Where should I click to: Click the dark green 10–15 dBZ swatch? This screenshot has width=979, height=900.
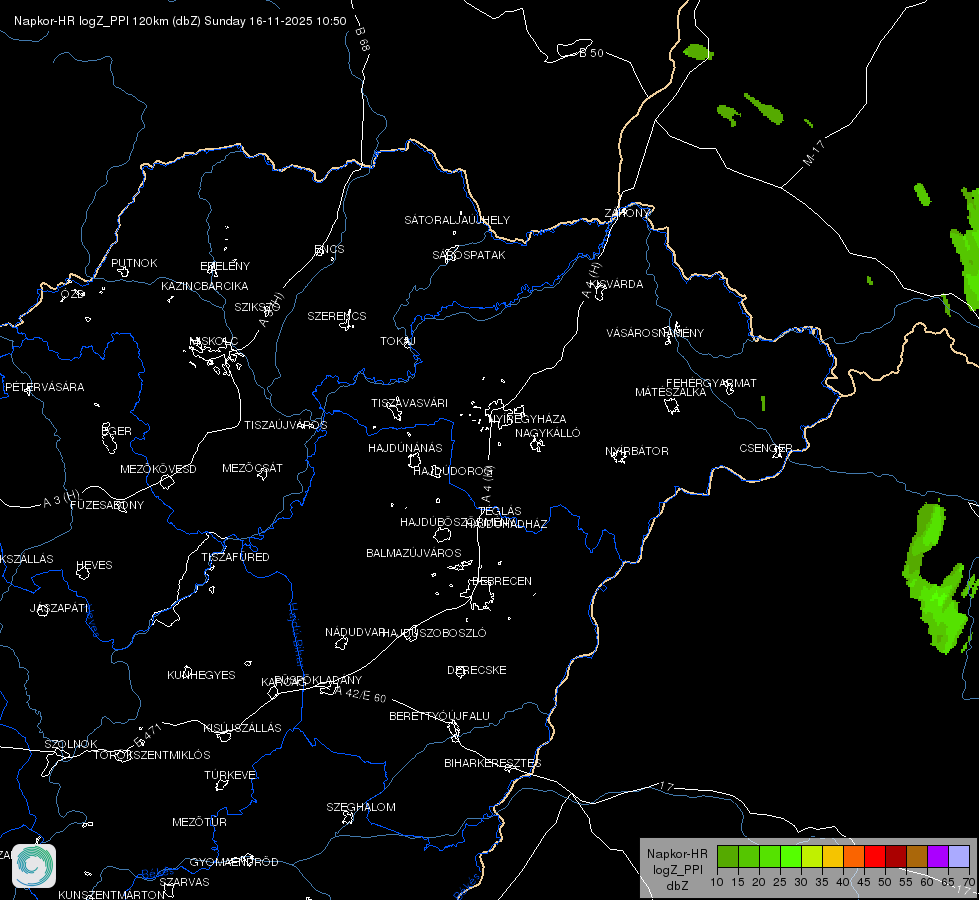727,857
